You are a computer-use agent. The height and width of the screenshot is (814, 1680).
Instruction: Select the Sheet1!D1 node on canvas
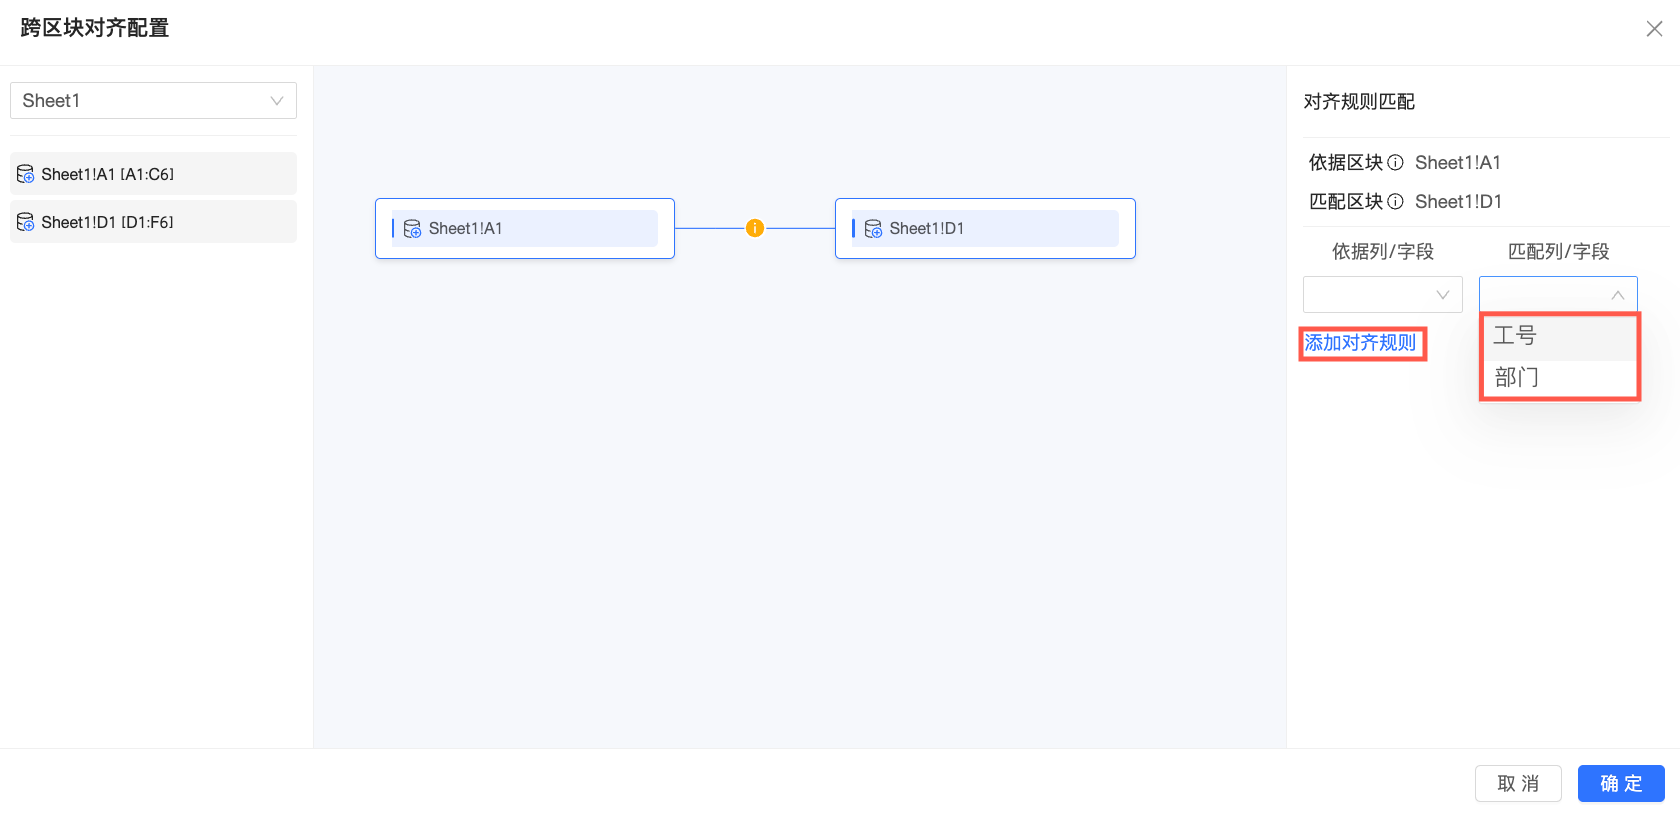point(985,228)
